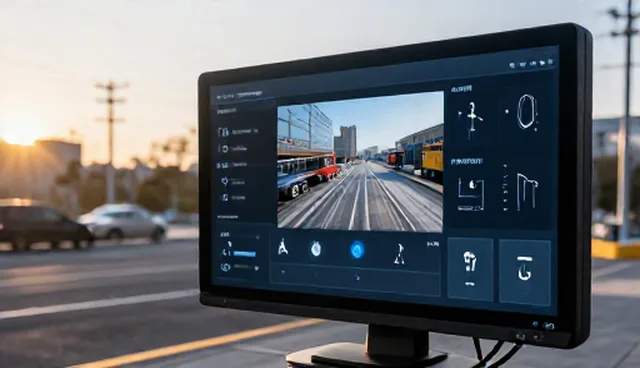Select the glowing bright blue circle icon
Image resolution: width=640 pixels, height=368 pixels.
pyautogui.click(x=357, y=249)
